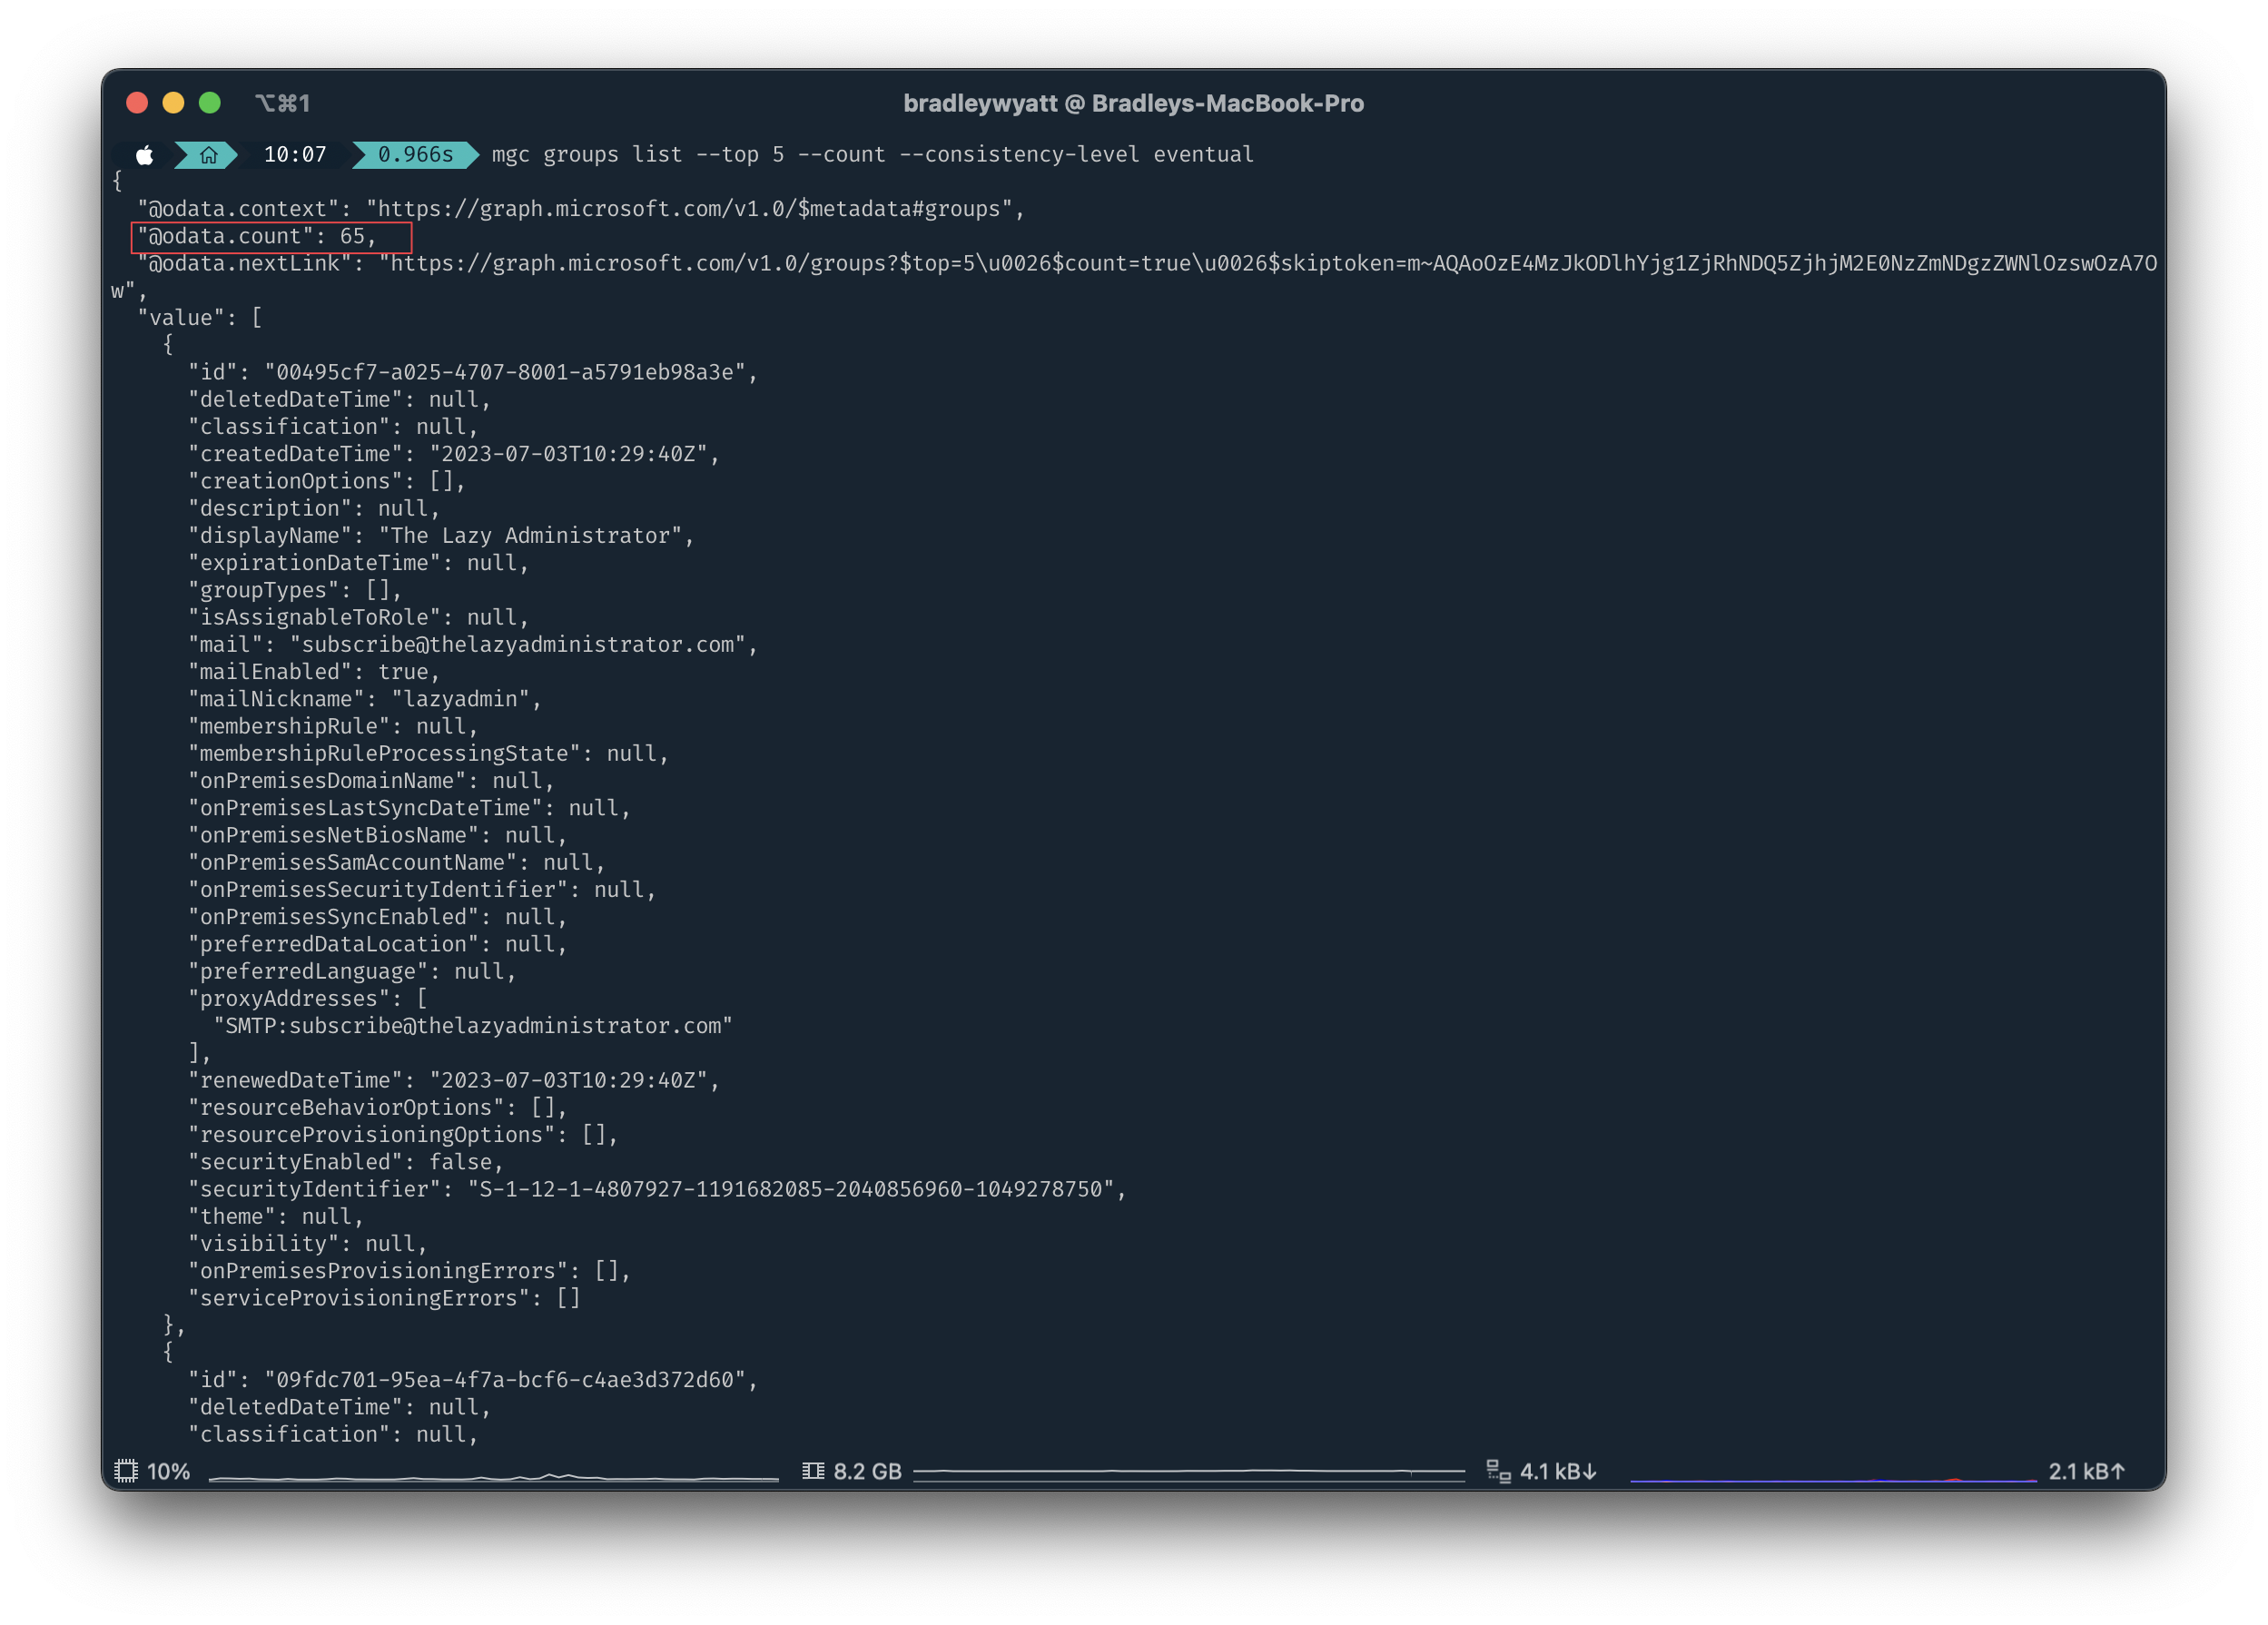The height and width of the screenshot is (1625, 2268).
Task: Click the mailEnabled true line
Action: pyautogui.click(x=314, y=672)
